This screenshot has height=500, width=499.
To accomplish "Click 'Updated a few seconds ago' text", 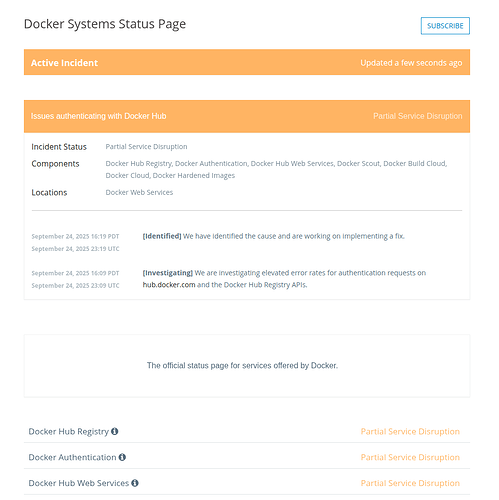I will click(411, 63).
